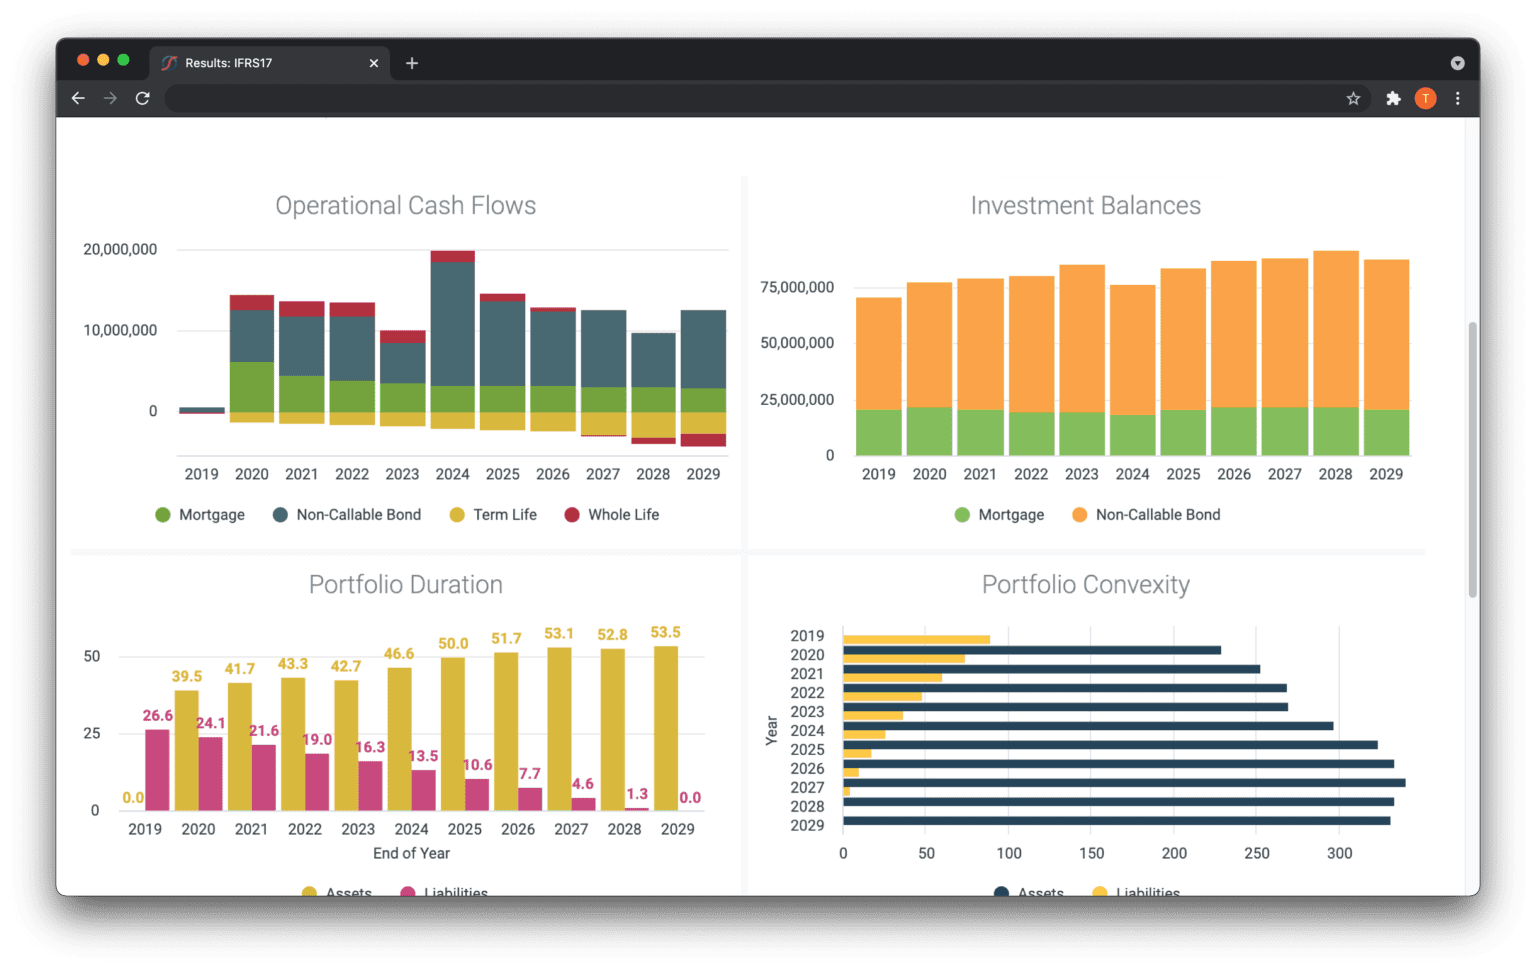Click the Assets legend under Portfolio Duration
This screenshot has height=970, width=1536.
337,891
